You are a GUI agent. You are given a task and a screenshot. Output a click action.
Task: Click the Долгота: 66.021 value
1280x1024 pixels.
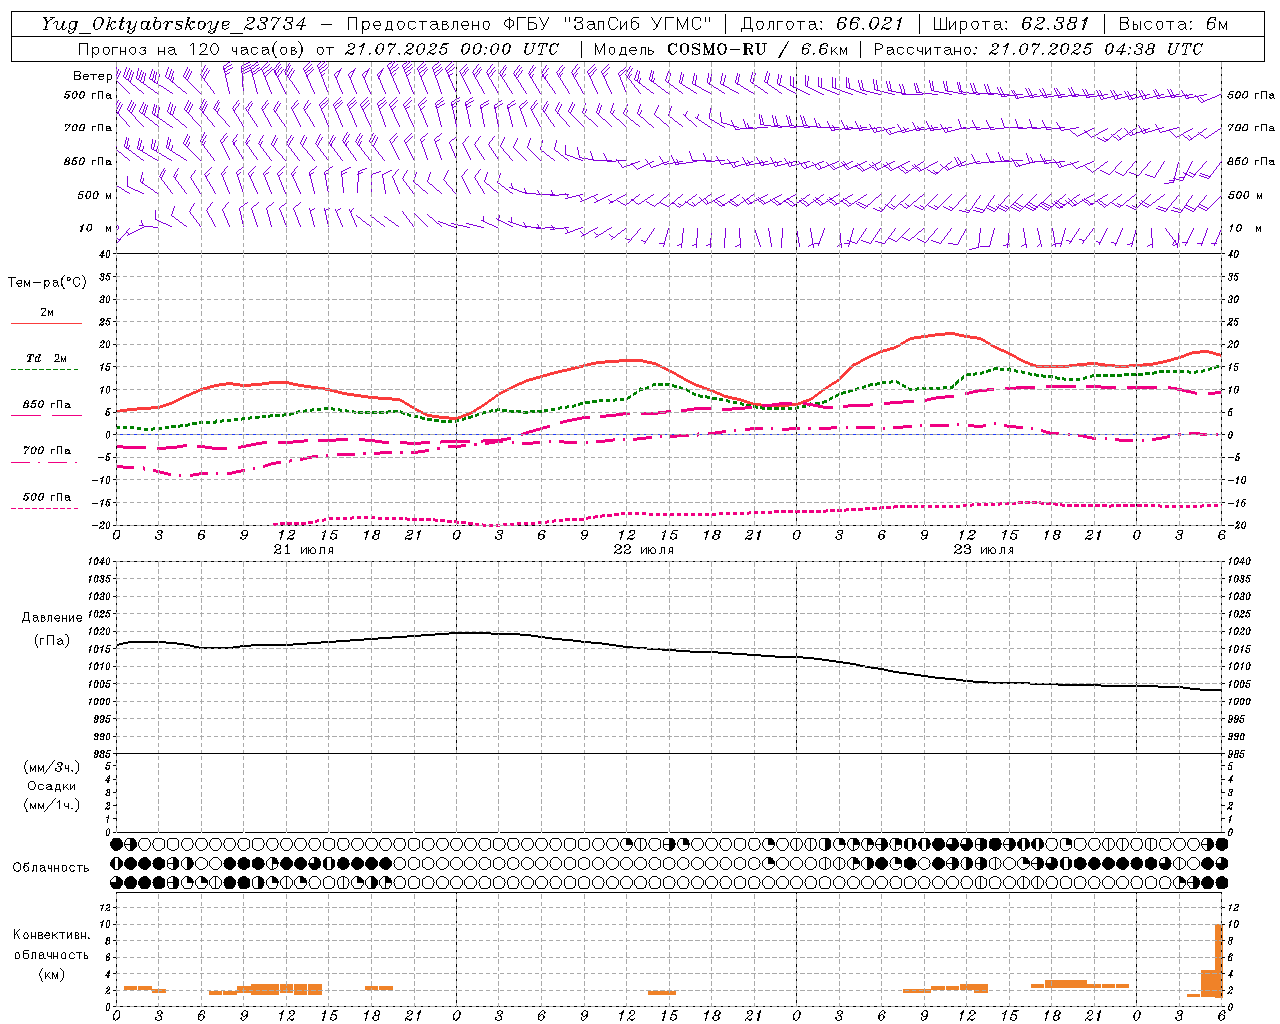[822, 25]
